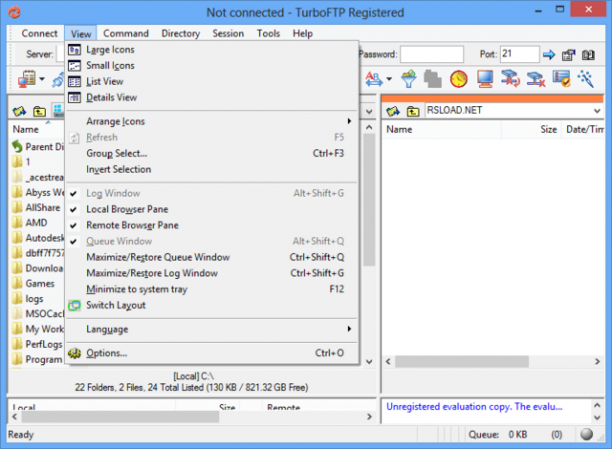This screenshot has width=612, height=449.
Task: Click the gray status ball indicator
Action: tap(586, 434)
